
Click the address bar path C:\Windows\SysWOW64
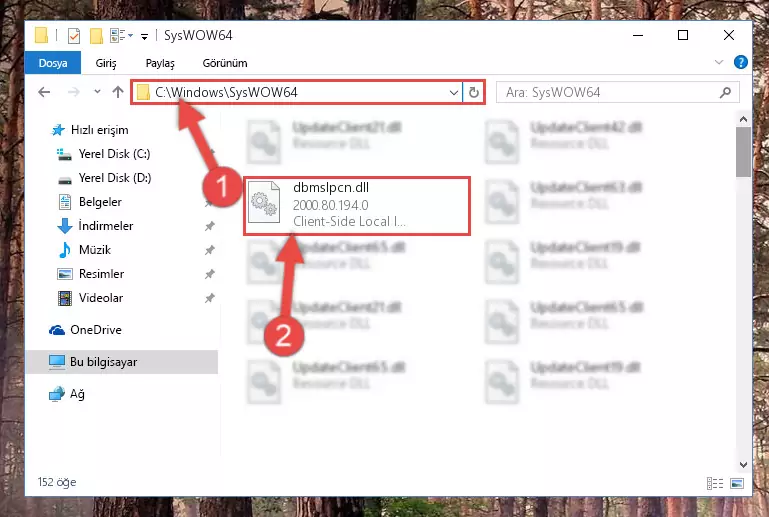tap(226, 92)
